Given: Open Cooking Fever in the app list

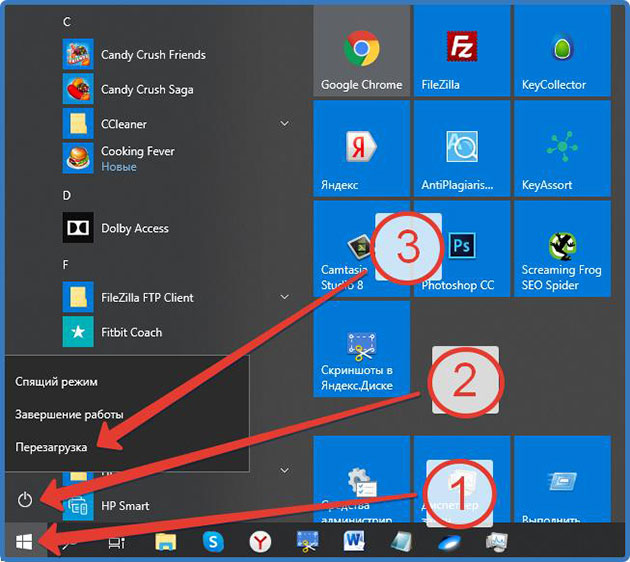Looking at the screenshot, I should point(177,158).
